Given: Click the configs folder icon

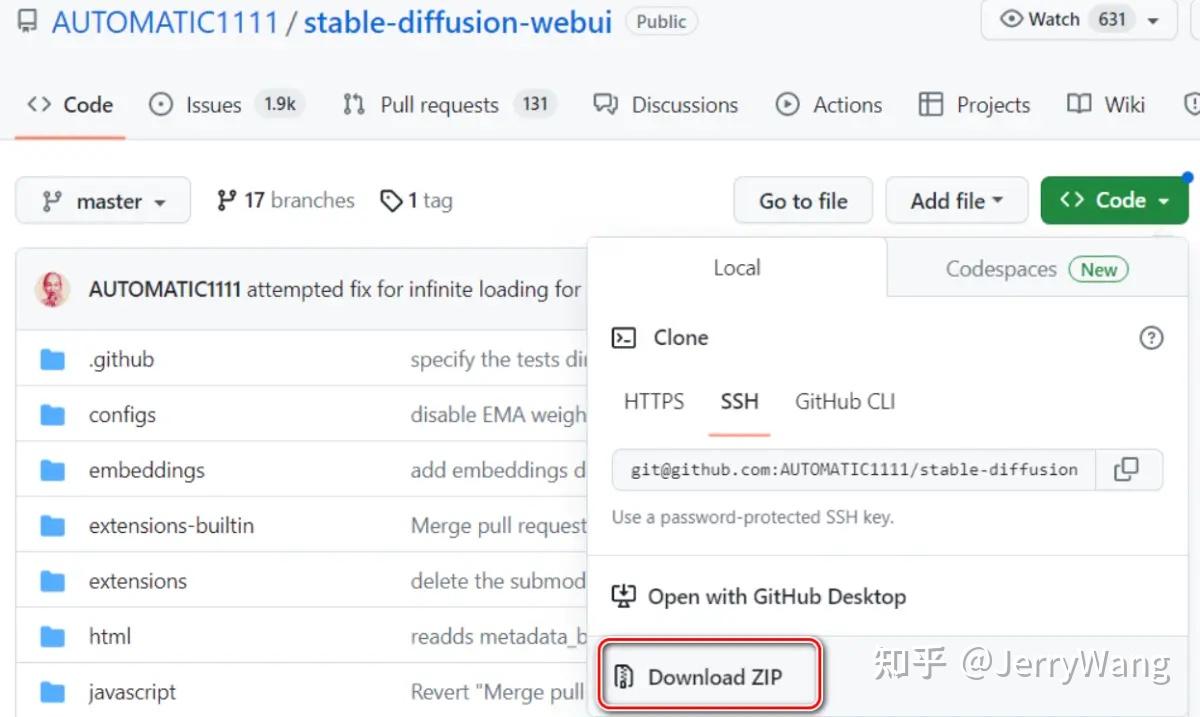Looking at the screenshot, I should click(52, 415).
